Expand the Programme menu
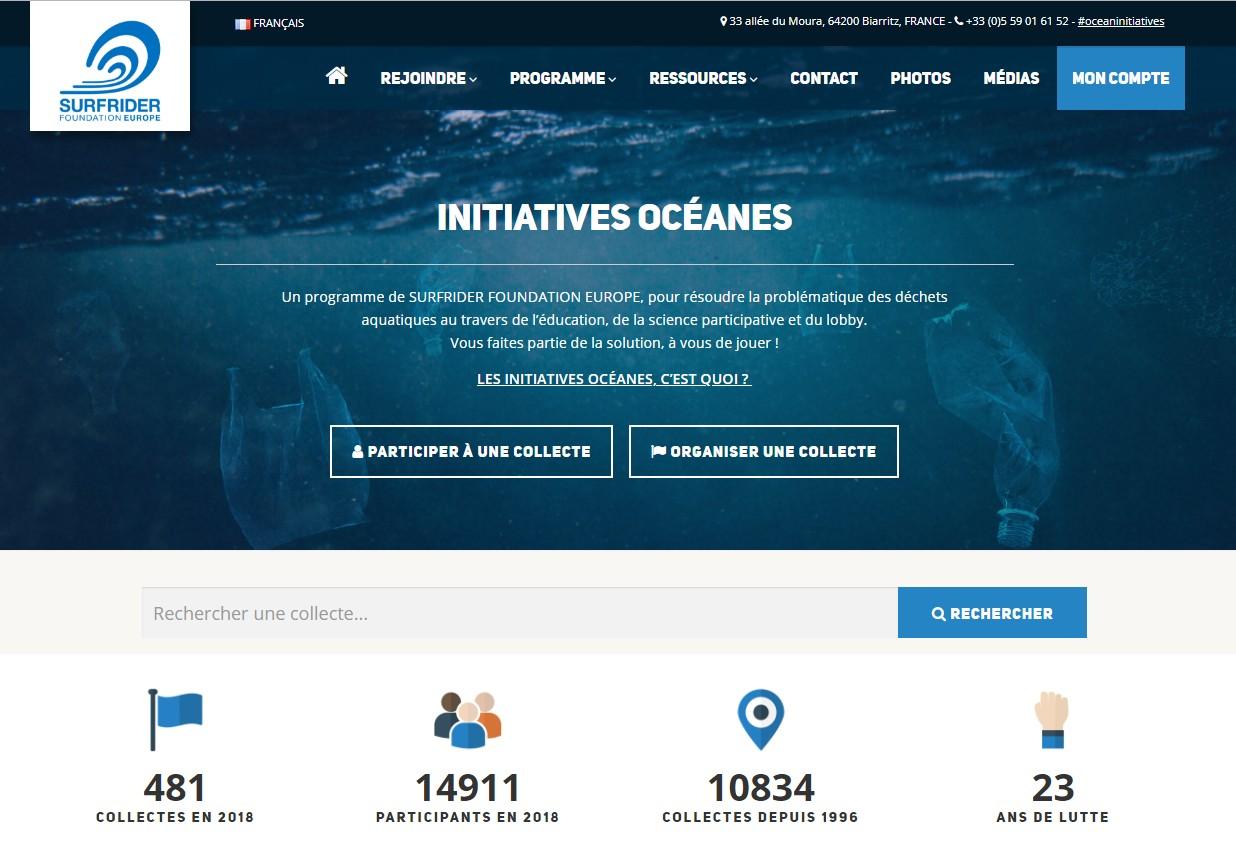Screen dimensions: 1236x859 pyautogui.click(x=563, y=78)
